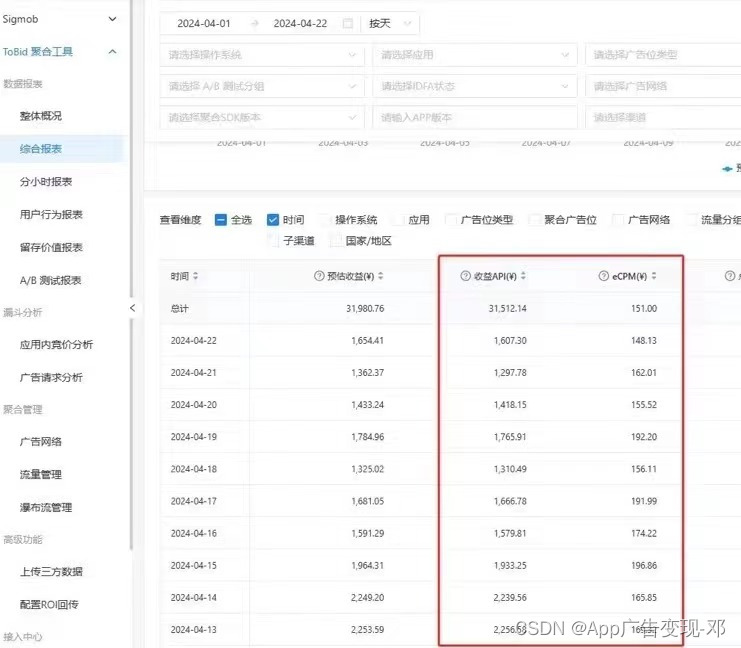This screenshot has height=648, width=741.
Task: Click help icon next to 收益API(¥)
Action: click(465, 276)
